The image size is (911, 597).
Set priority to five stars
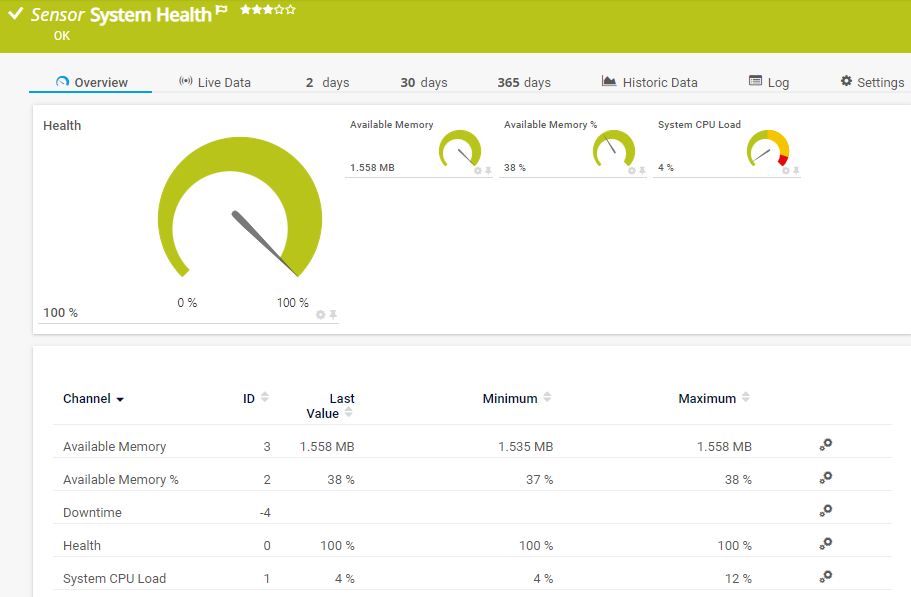click(x=291, y=9)
